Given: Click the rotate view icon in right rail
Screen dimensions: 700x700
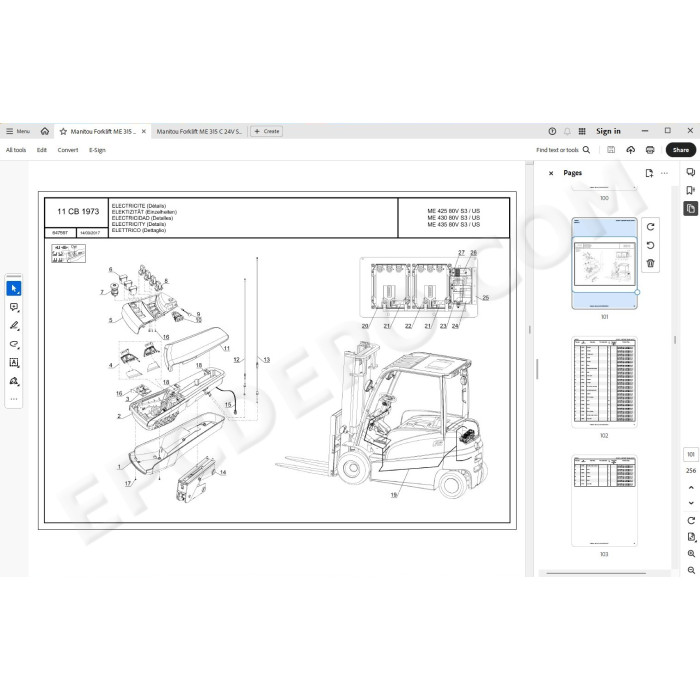Looking at the screenshot, I should click(x=691, y=521).
